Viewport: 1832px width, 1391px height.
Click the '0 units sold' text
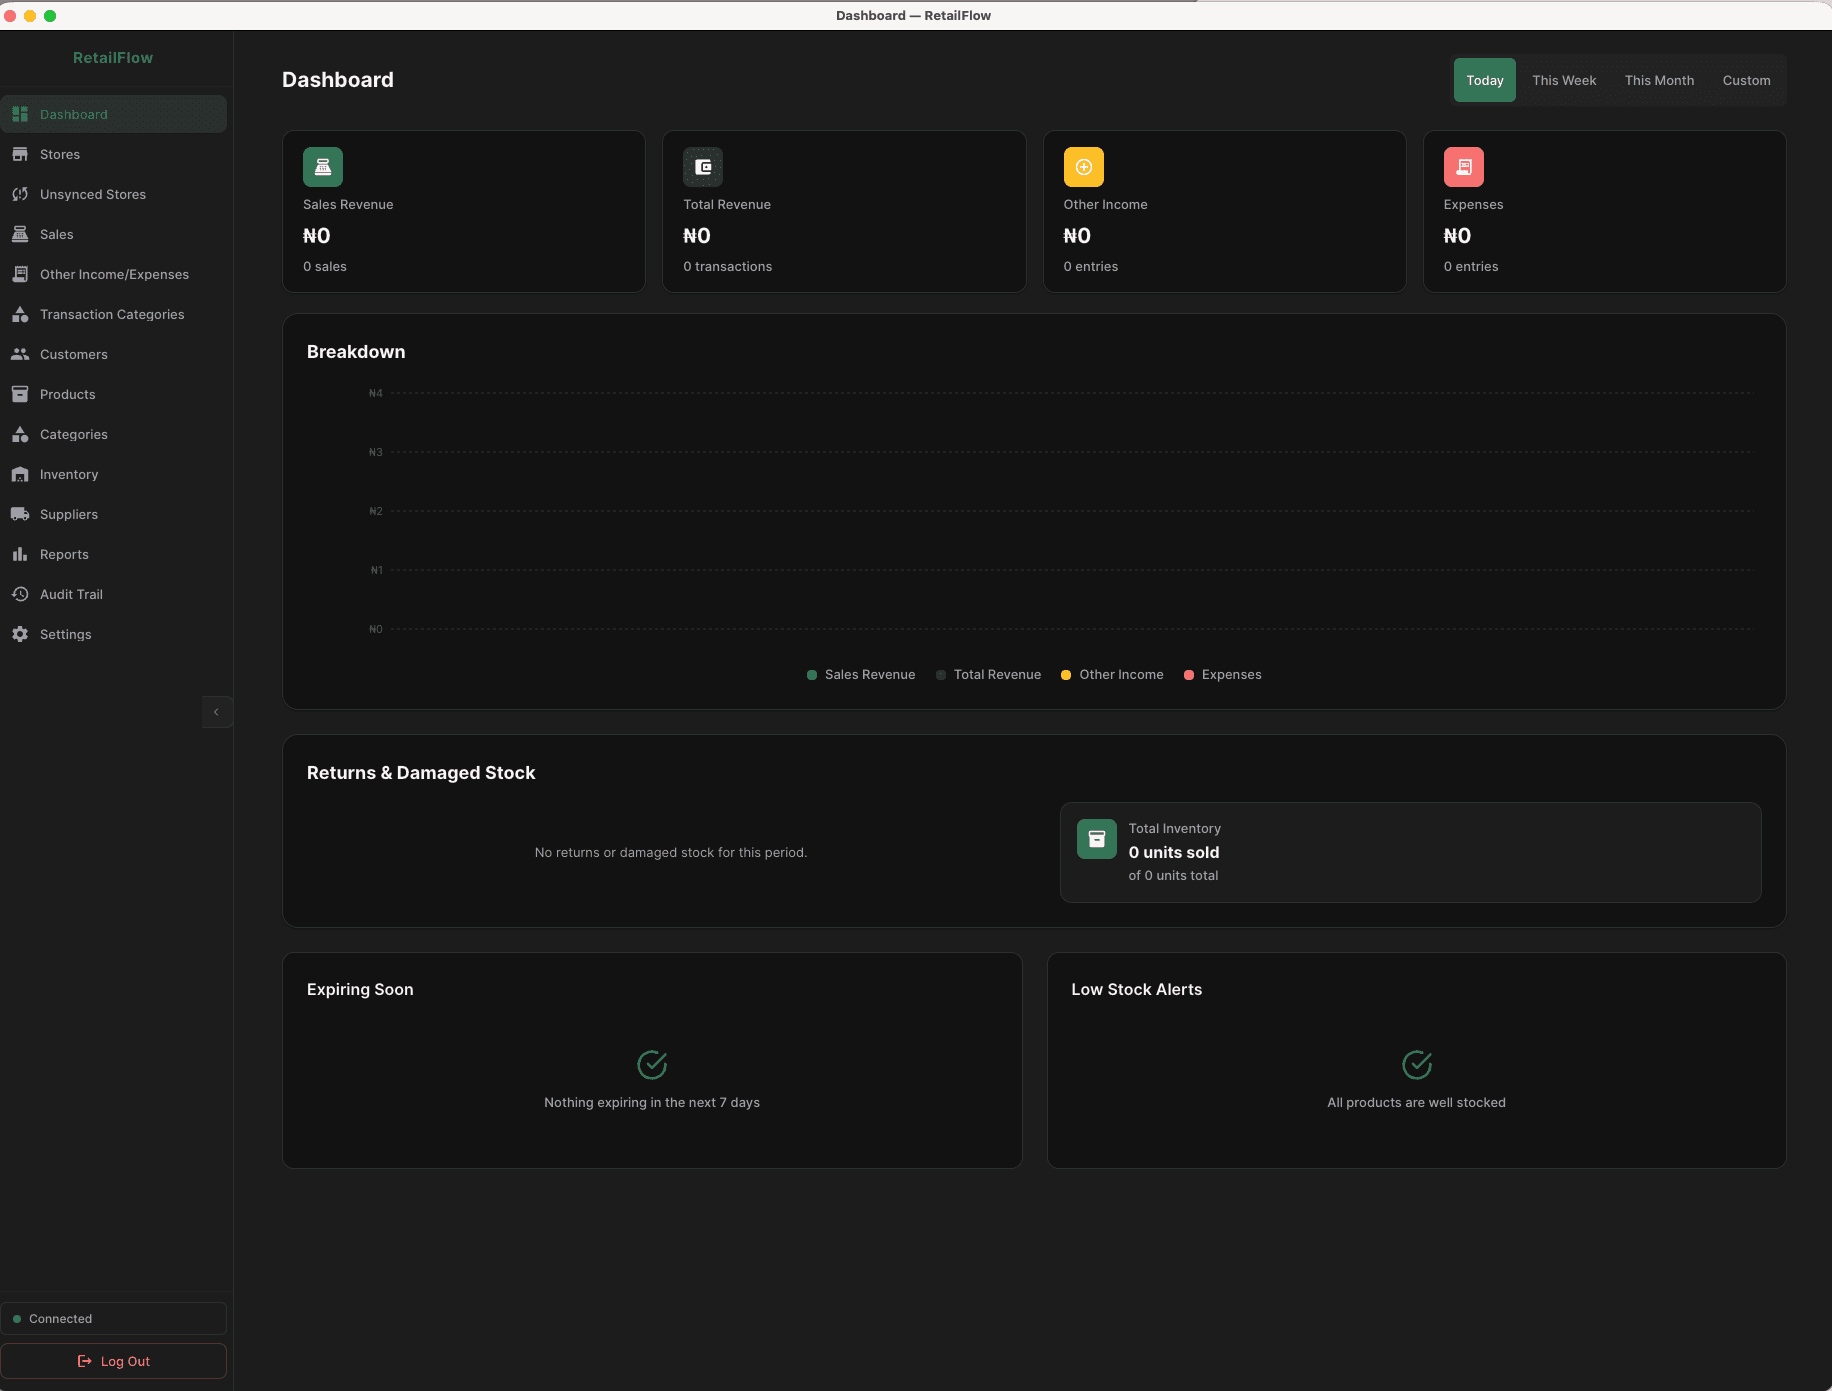[1174, 852]
